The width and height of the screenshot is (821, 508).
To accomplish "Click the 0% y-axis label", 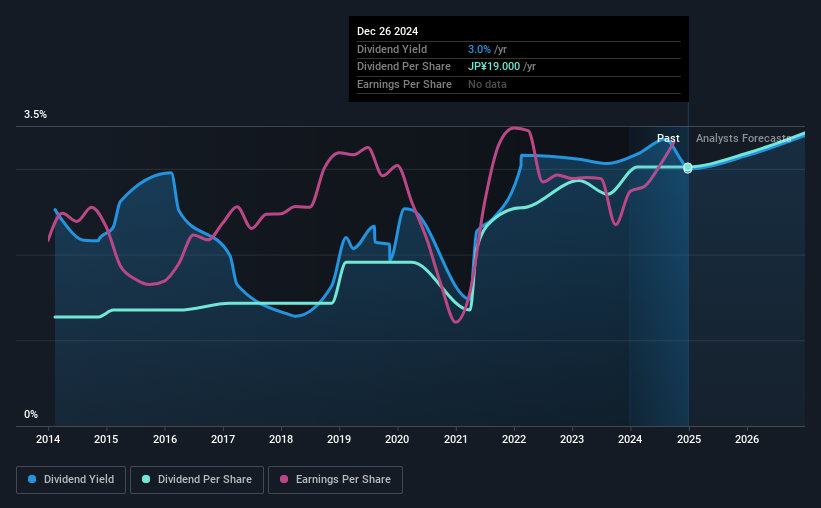I will [31, 414].
